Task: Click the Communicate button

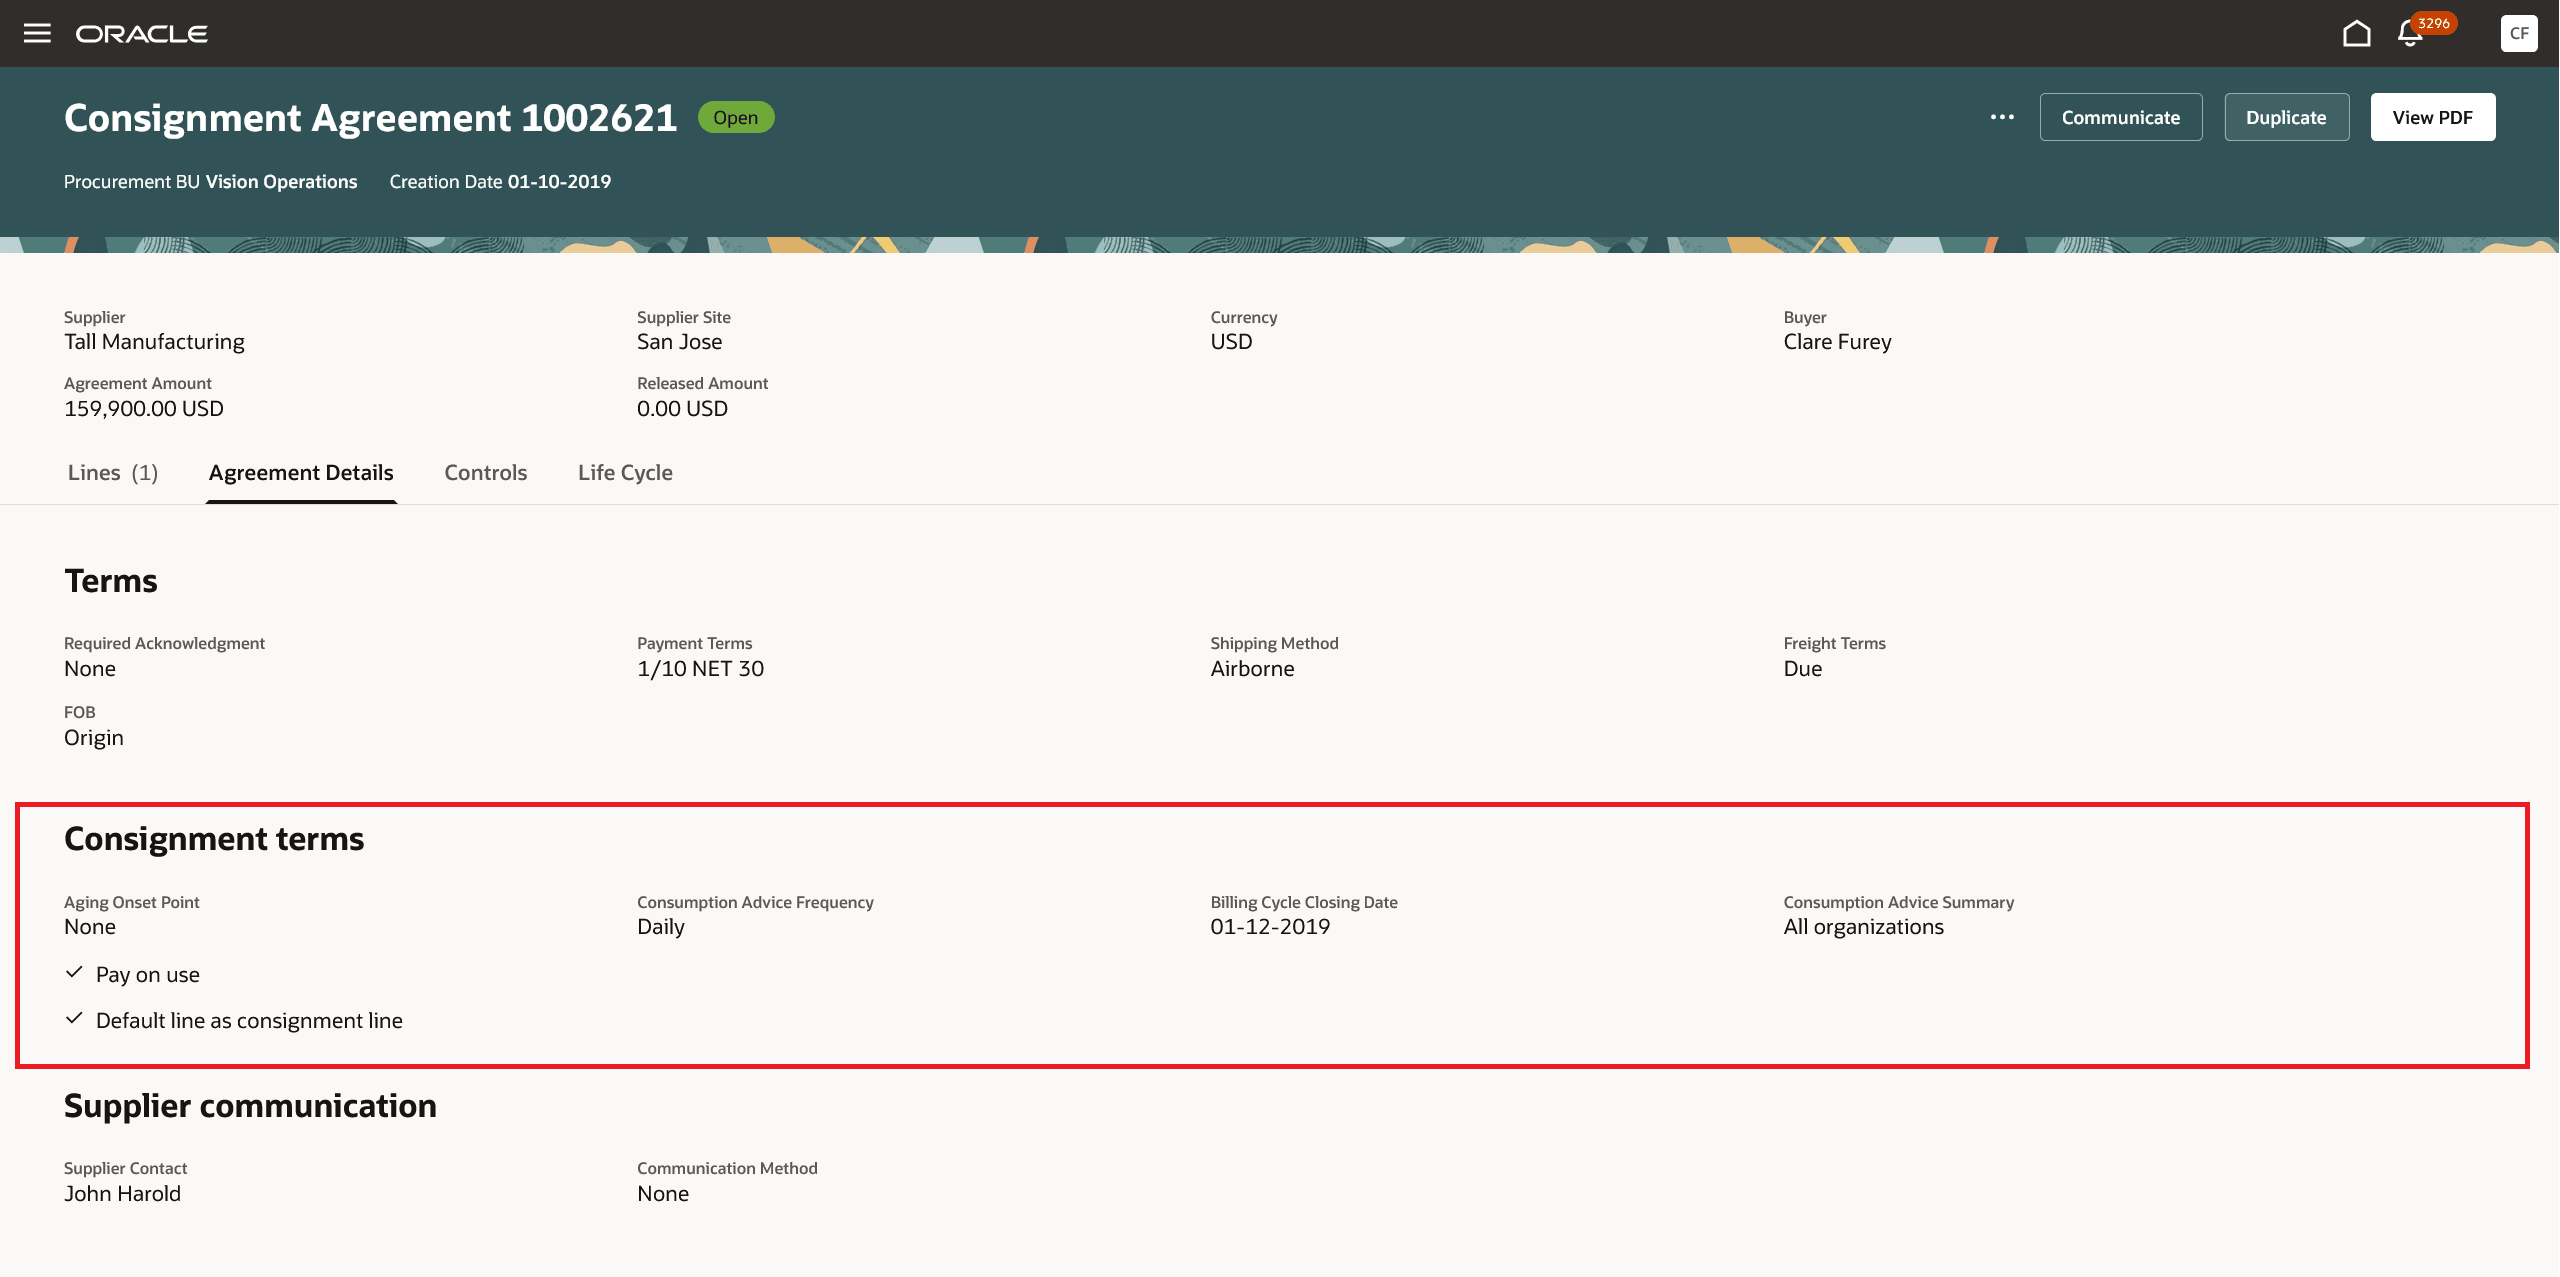Action: tap(2120, 117)
